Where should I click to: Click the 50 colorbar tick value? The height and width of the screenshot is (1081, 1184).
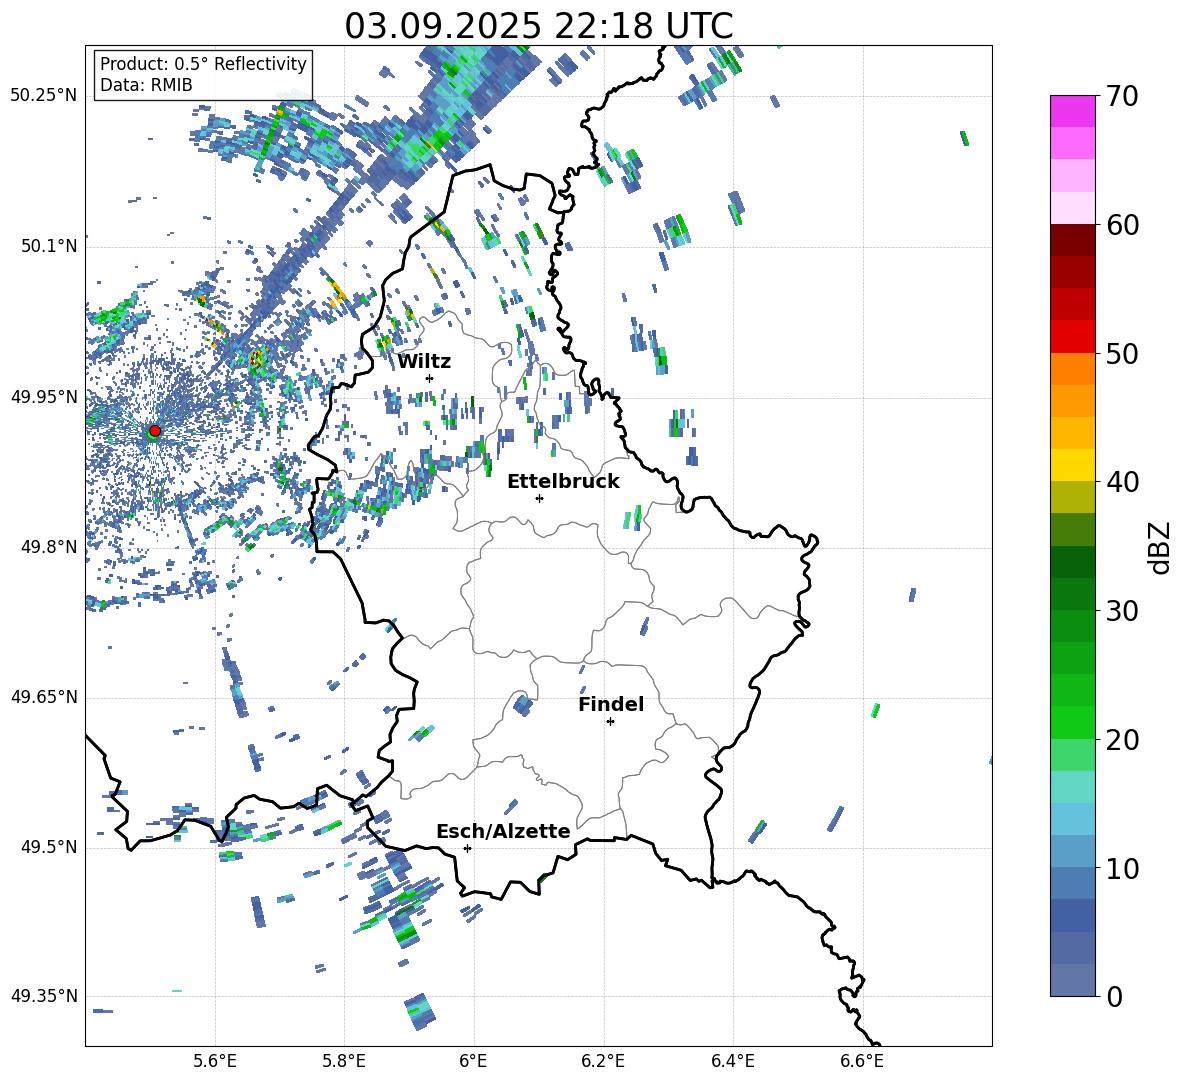coord(1122,354)
